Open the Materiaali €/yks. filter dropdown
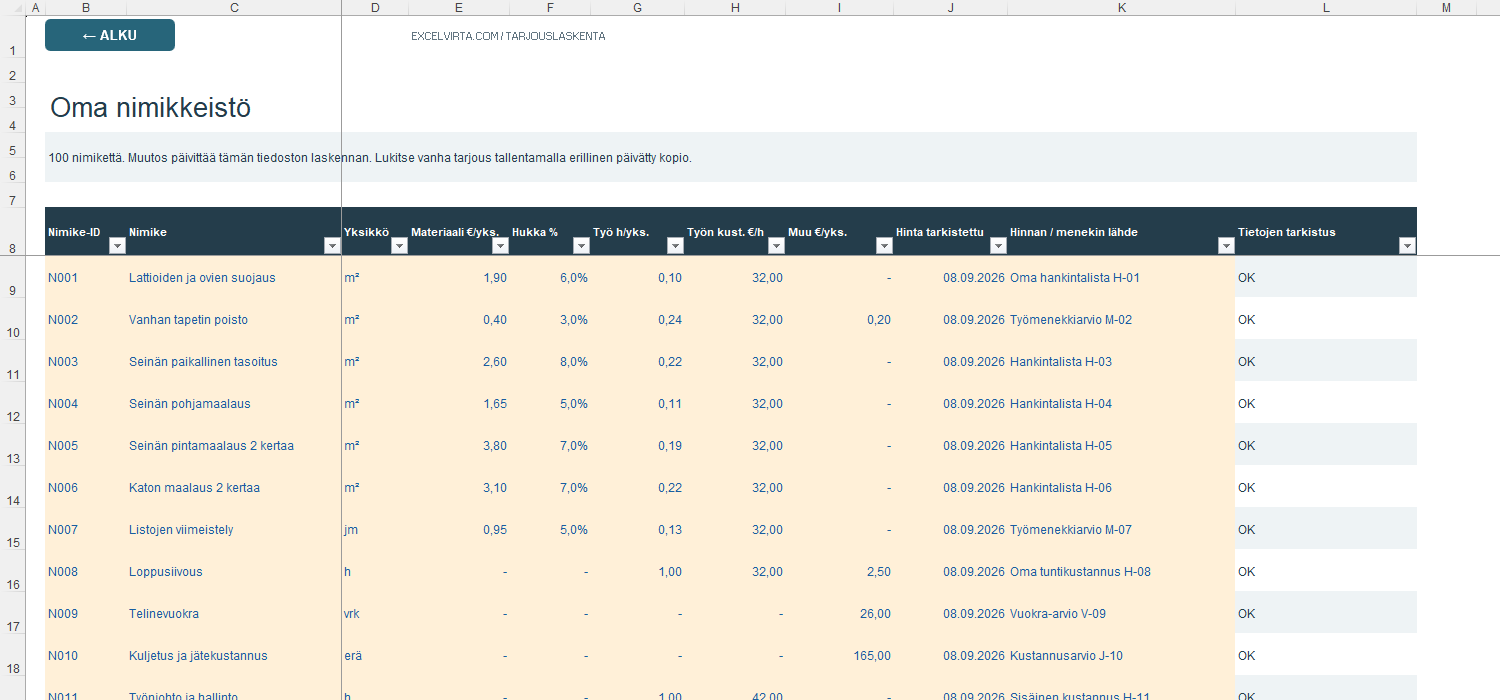 pyautogui.click(x=500, y=246)
